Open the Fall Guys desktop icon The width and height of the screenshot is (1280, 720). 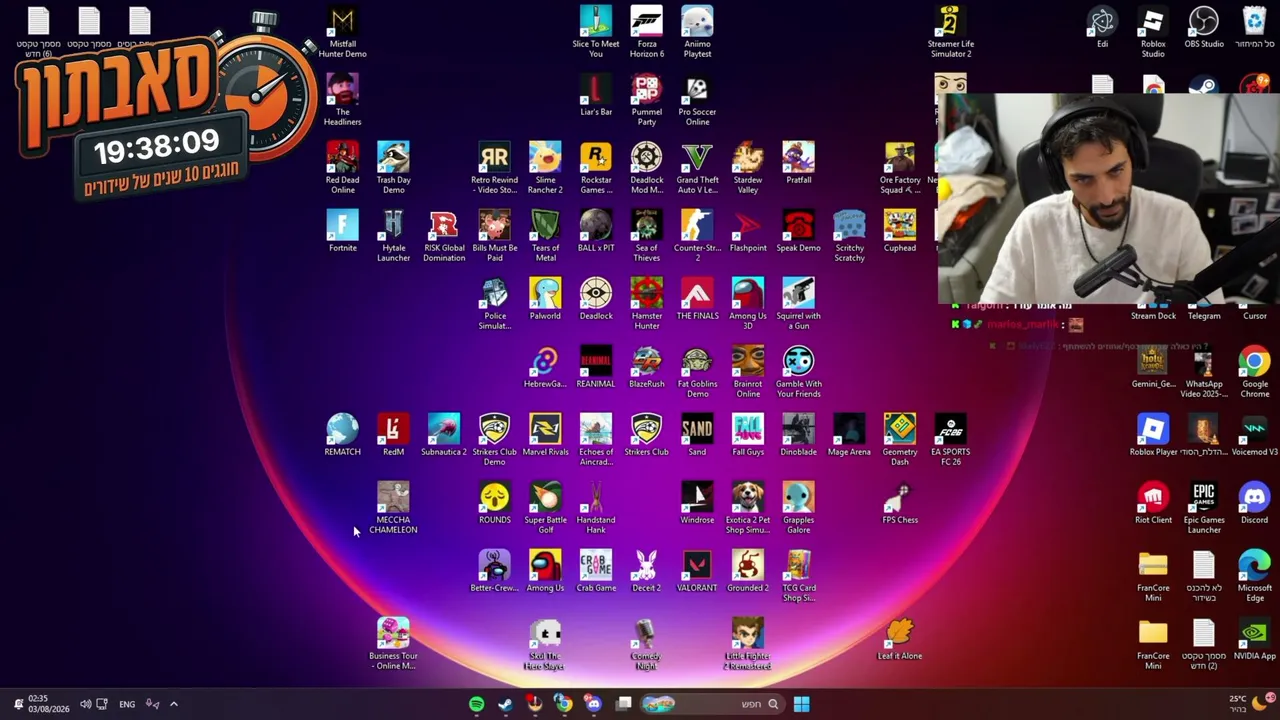(x=748, y=435)
